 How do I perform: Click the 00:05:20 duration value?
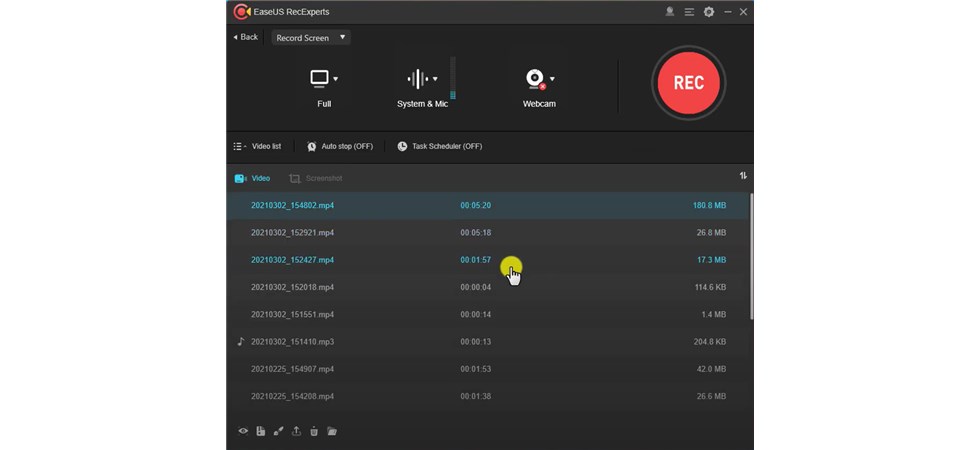point(476,206)
